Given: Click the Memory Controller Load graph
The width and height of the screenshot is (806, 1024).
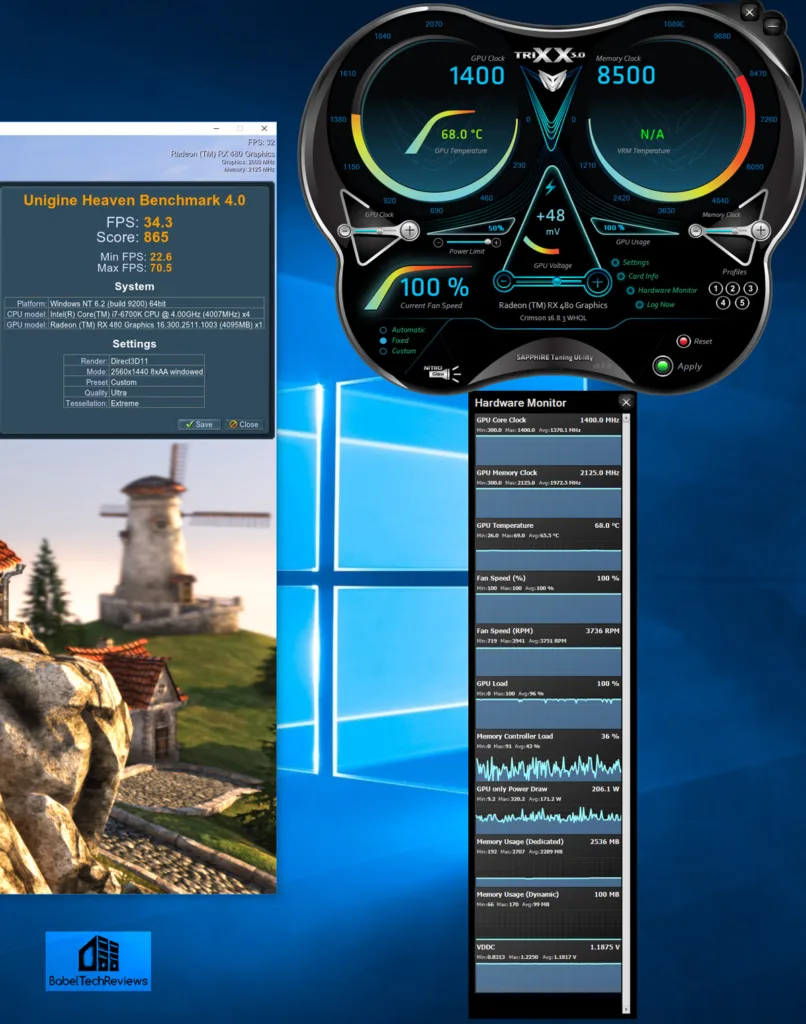Looking at the screenshot, I should 548,766.
